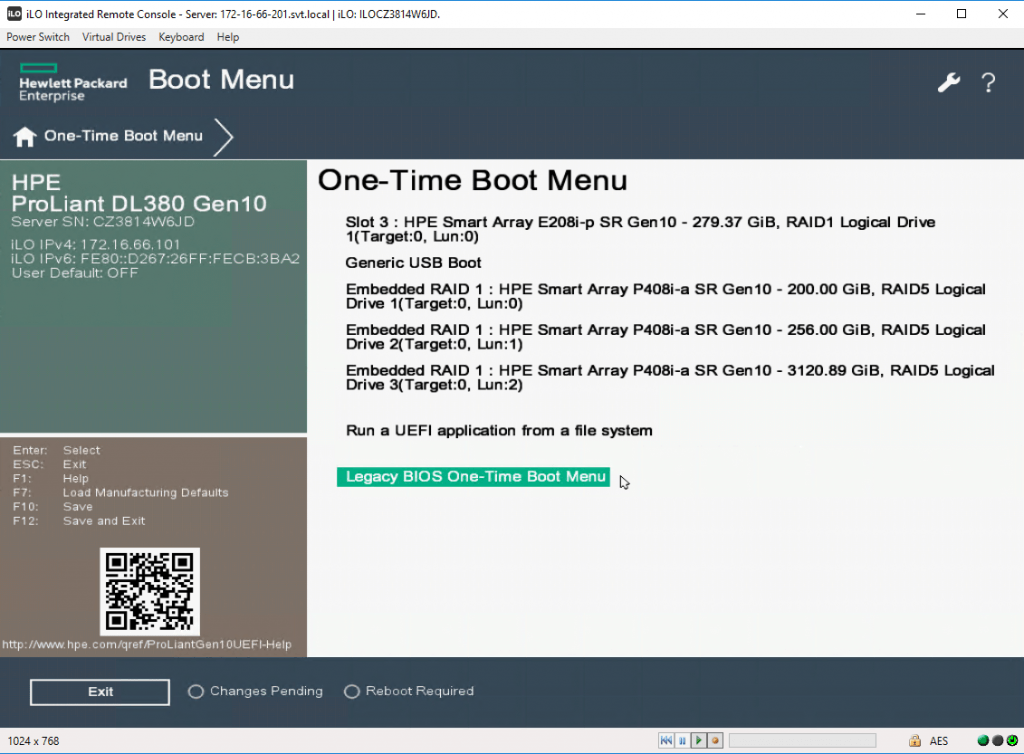Click the skip-to-start playback icon
The image size is (1024, 754).
click(x=666, y=741)
